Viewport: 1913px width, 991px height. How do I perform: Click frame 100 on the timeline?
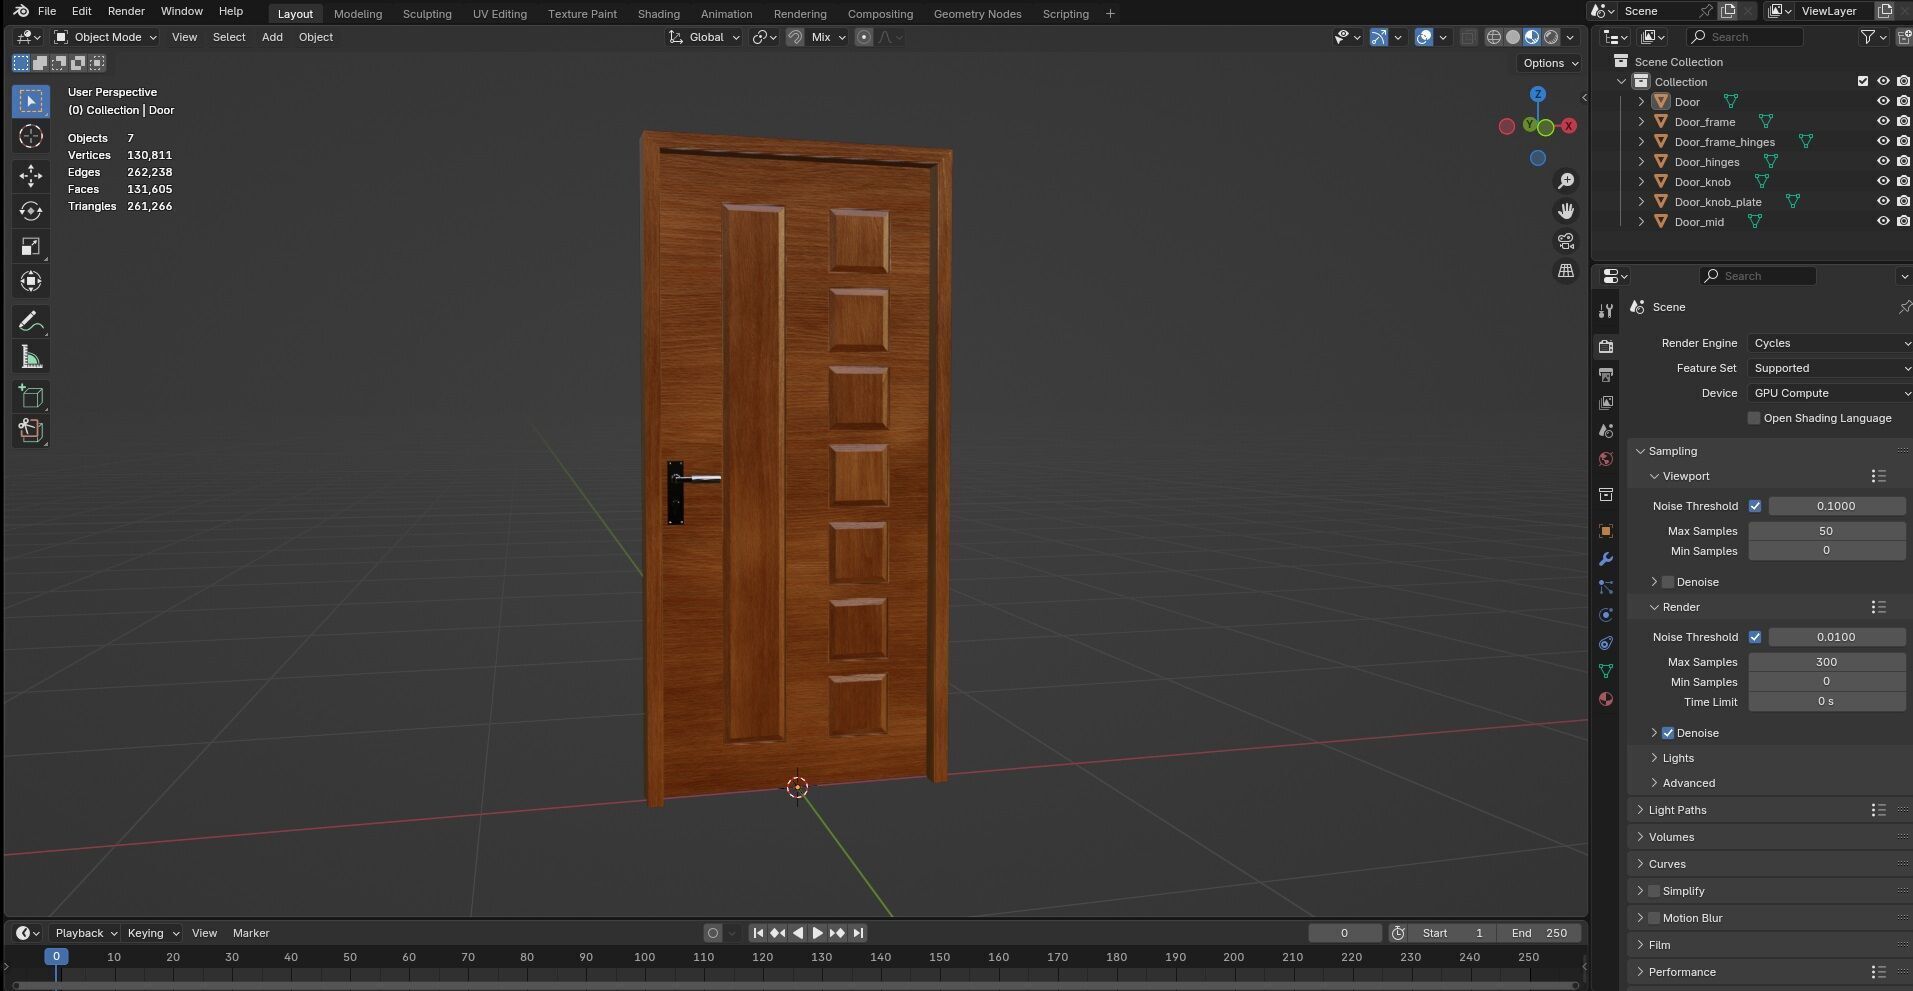[644, 958]
